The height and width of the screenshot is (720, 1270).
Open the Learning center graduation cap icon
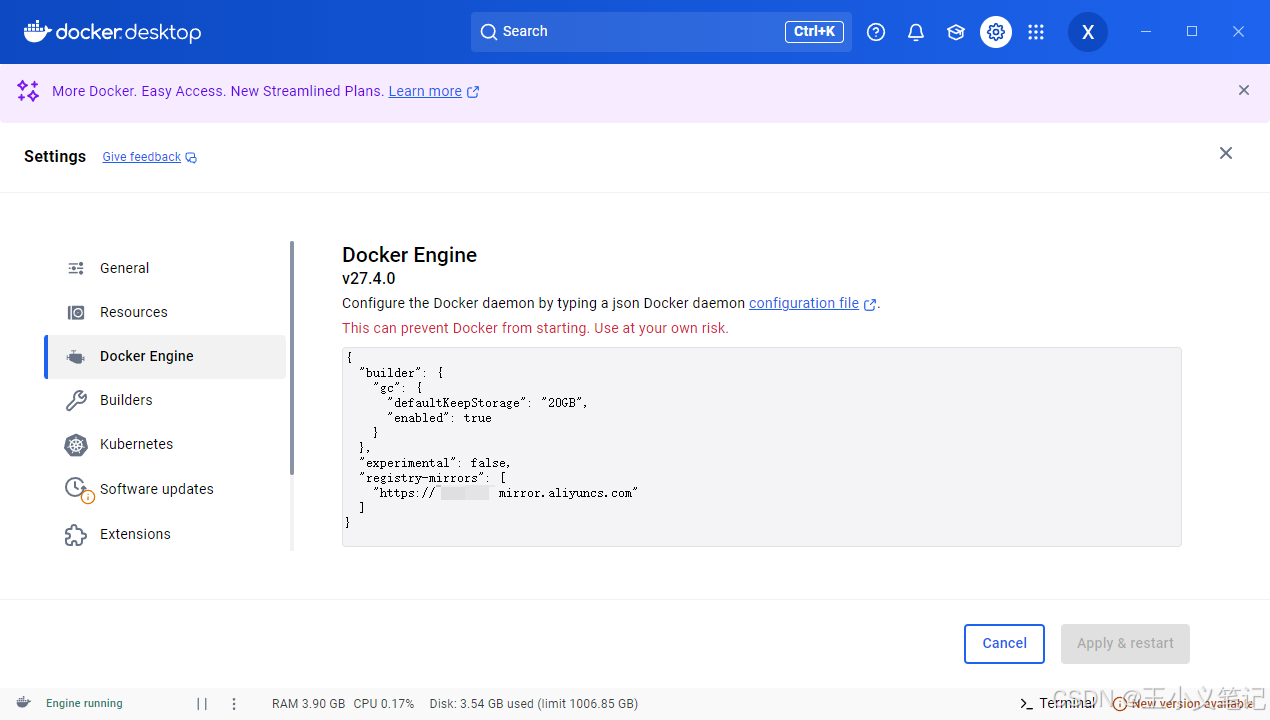[x=956, y=32]
